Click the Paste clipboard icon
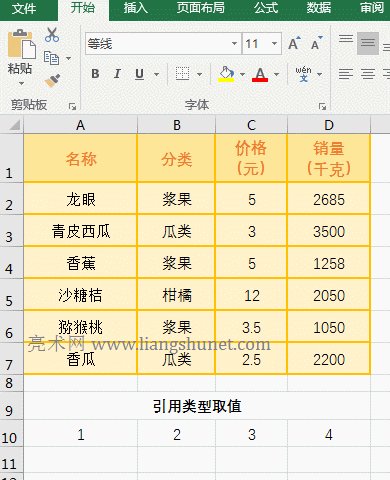Screen dimensions: 390x480 coord(21,44)
